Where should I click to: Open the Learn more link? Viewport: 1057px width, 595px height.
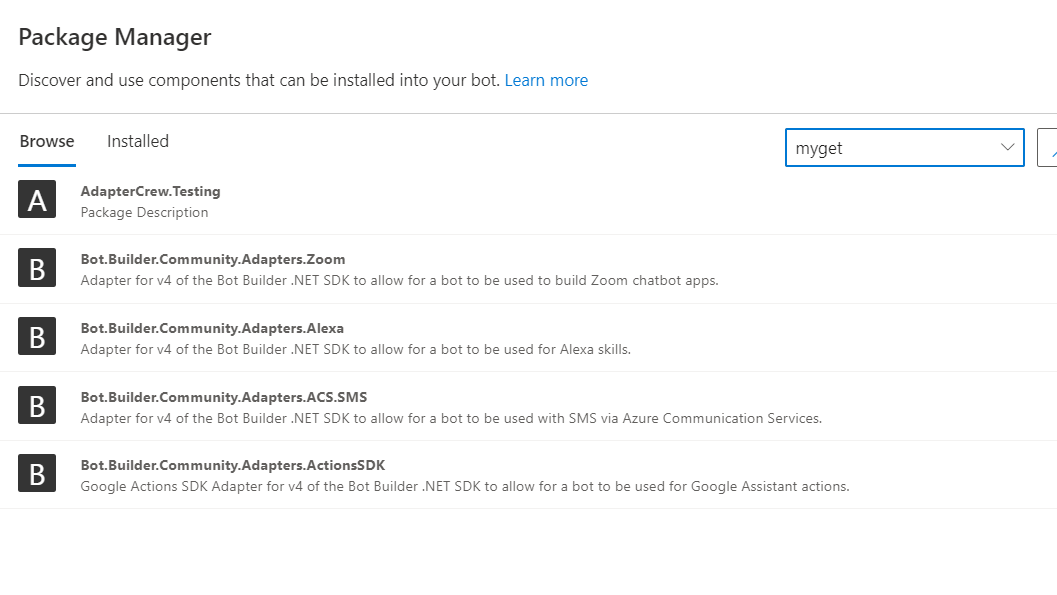click(546, 80)
